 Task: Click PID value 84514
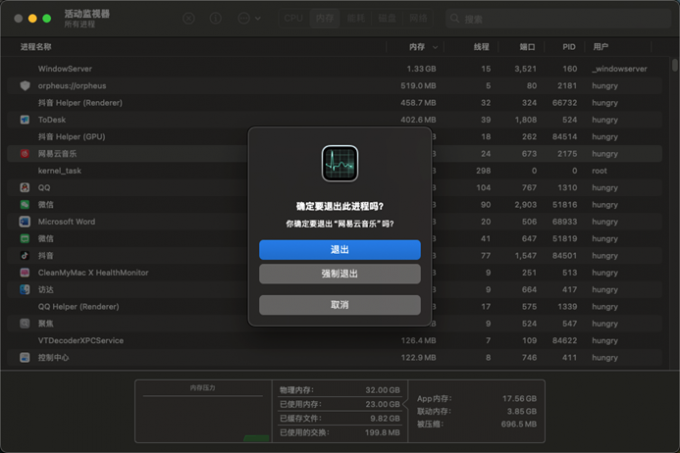(x=564, y=137)
